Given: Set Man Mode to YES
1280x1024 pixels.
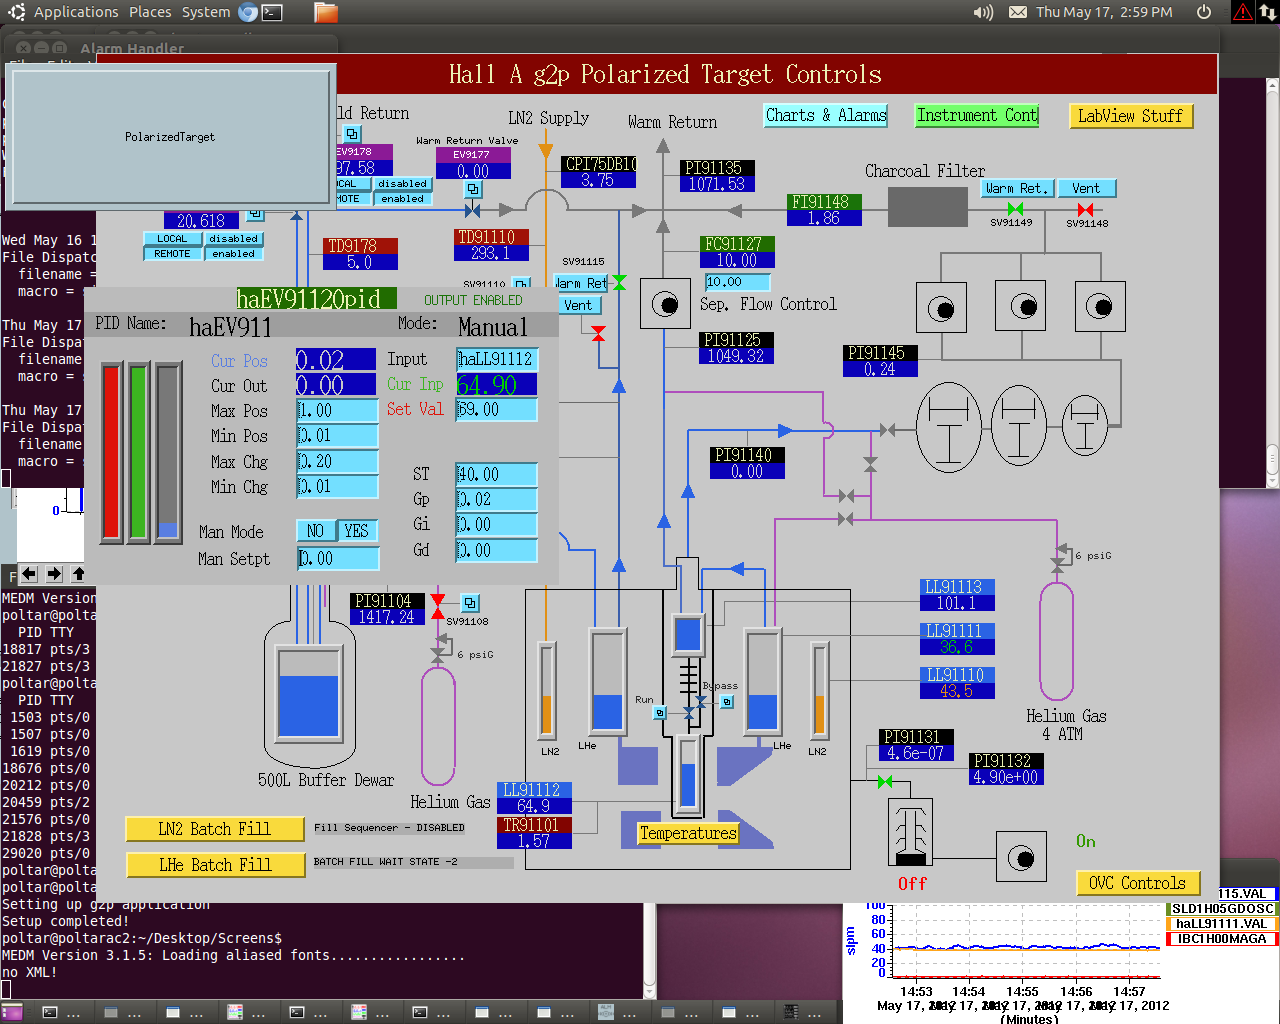Looking at the screenshot, I should (357, 531).
